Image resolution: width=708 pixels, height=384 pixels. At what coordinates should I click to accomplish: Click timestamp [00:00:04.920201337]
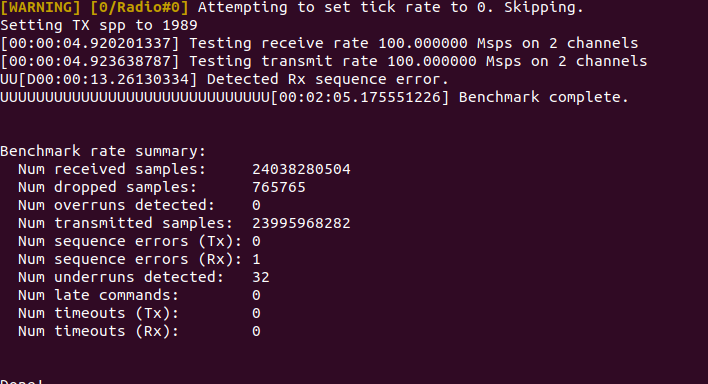point(90,43)
